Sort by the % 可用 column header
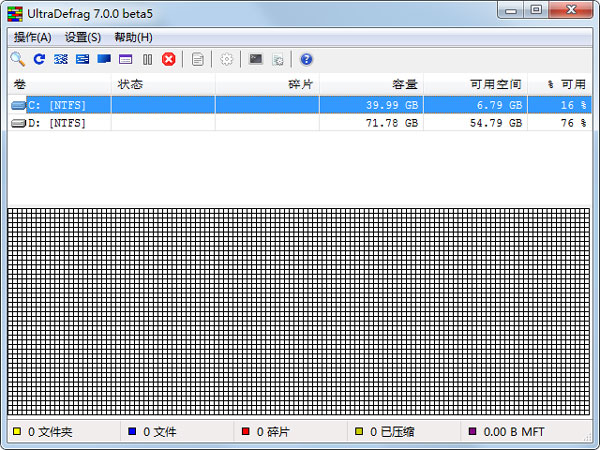The image size is (600, 450). tap(560, 84)
